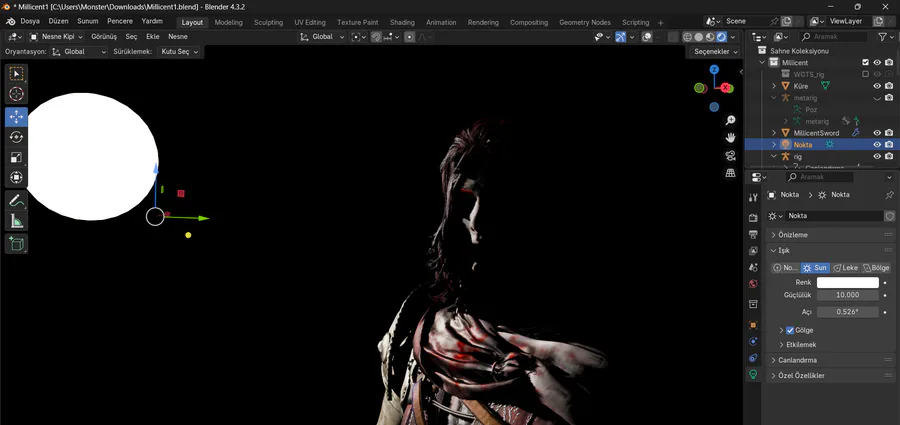Toggle proportional editing button
The width and height of the screenshot is (900, 425).
[409, 37]
